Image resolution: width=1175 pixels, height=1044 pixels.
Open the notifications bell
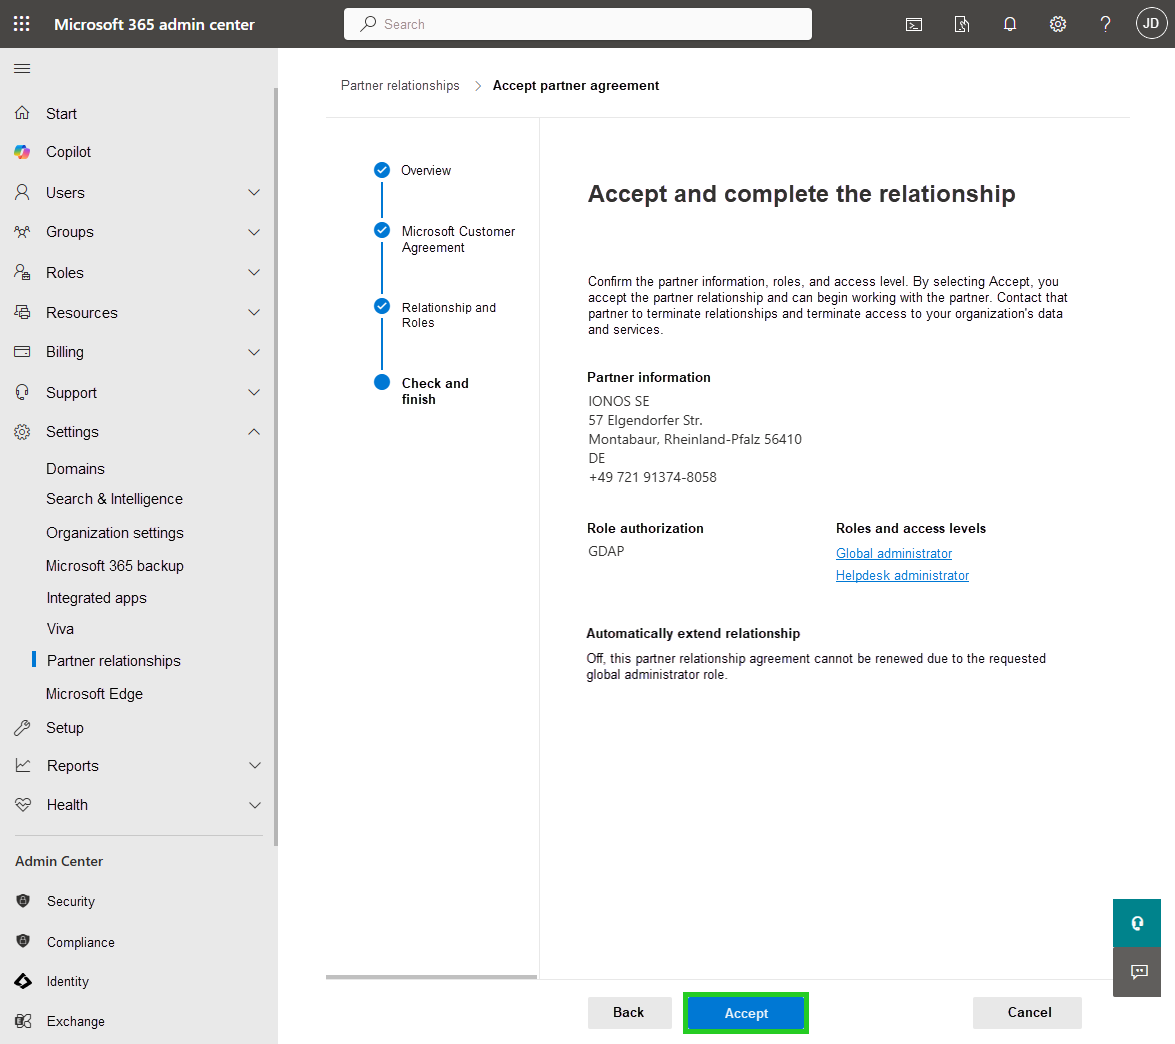[1009, 23]
